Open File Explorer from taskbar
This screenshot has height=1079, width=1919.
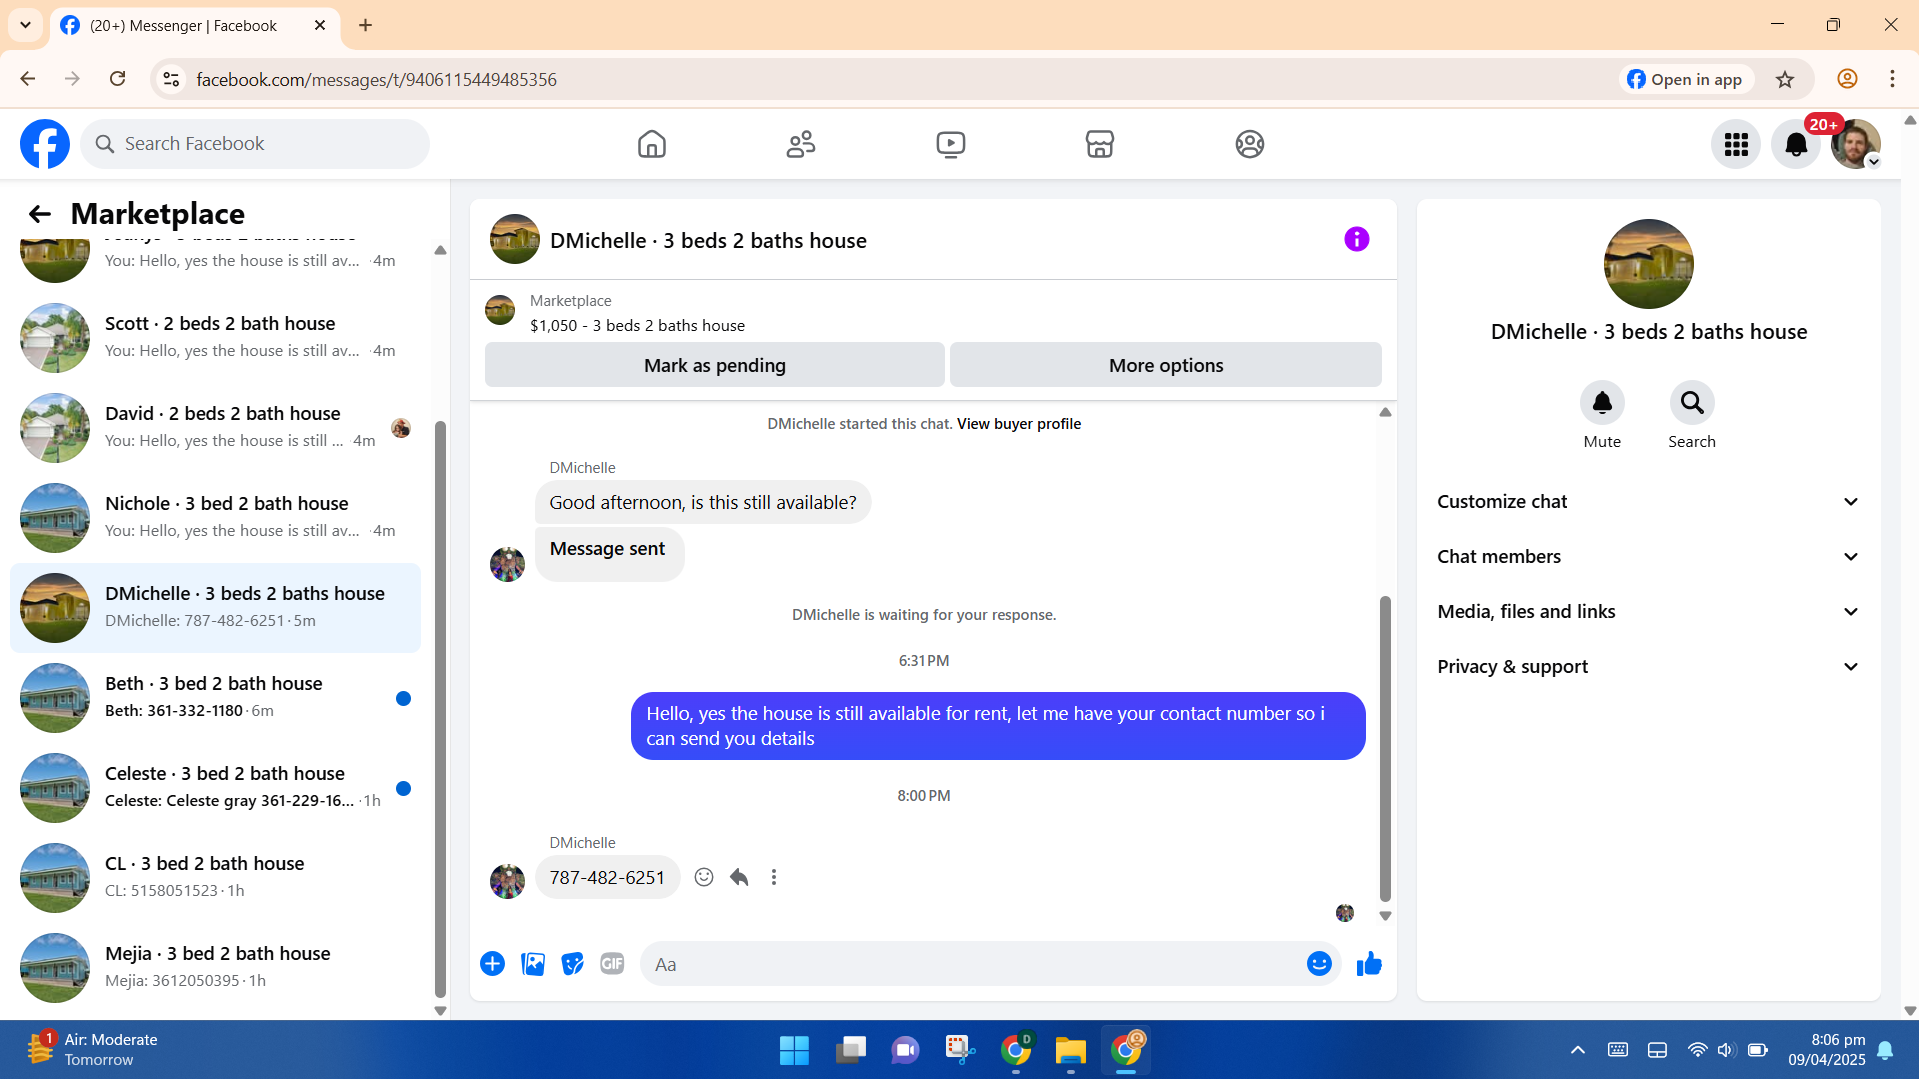(x=1070, y=1050)
